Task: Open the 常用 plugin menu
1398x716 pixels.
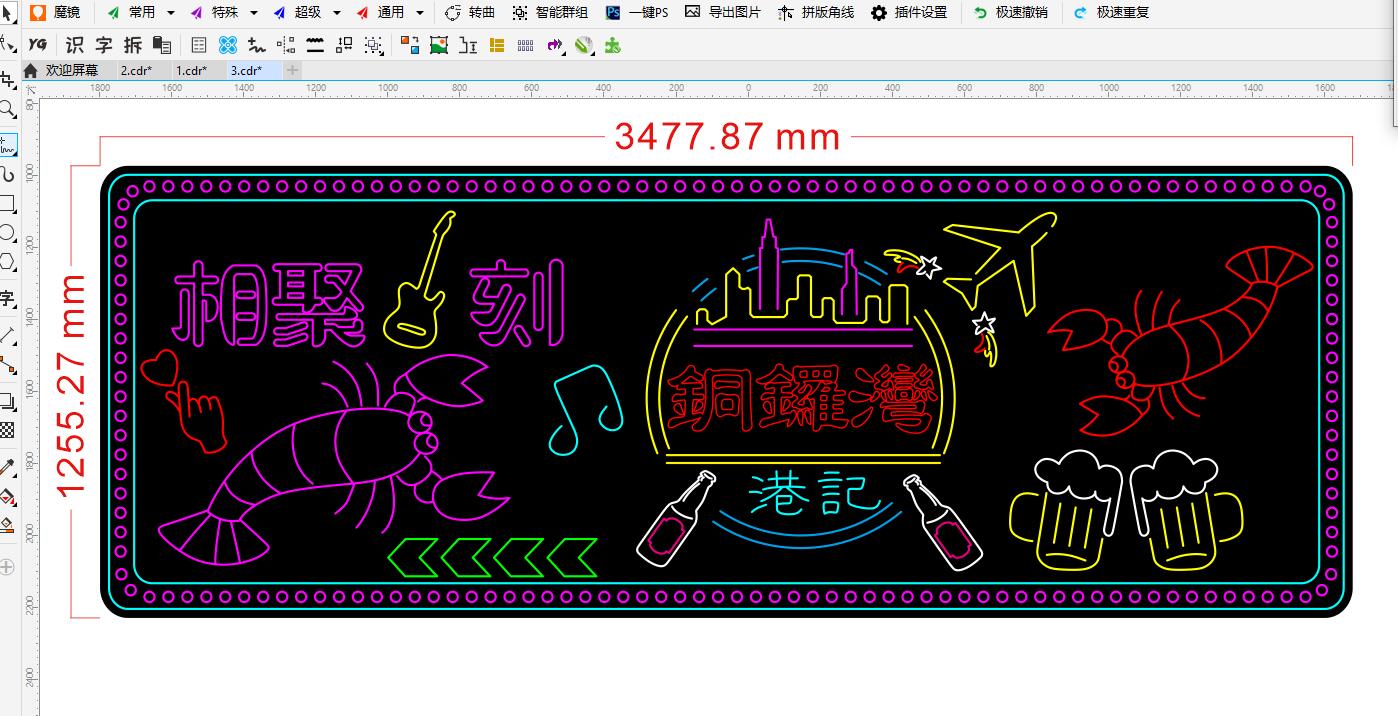Action: (x=131, y=12)
